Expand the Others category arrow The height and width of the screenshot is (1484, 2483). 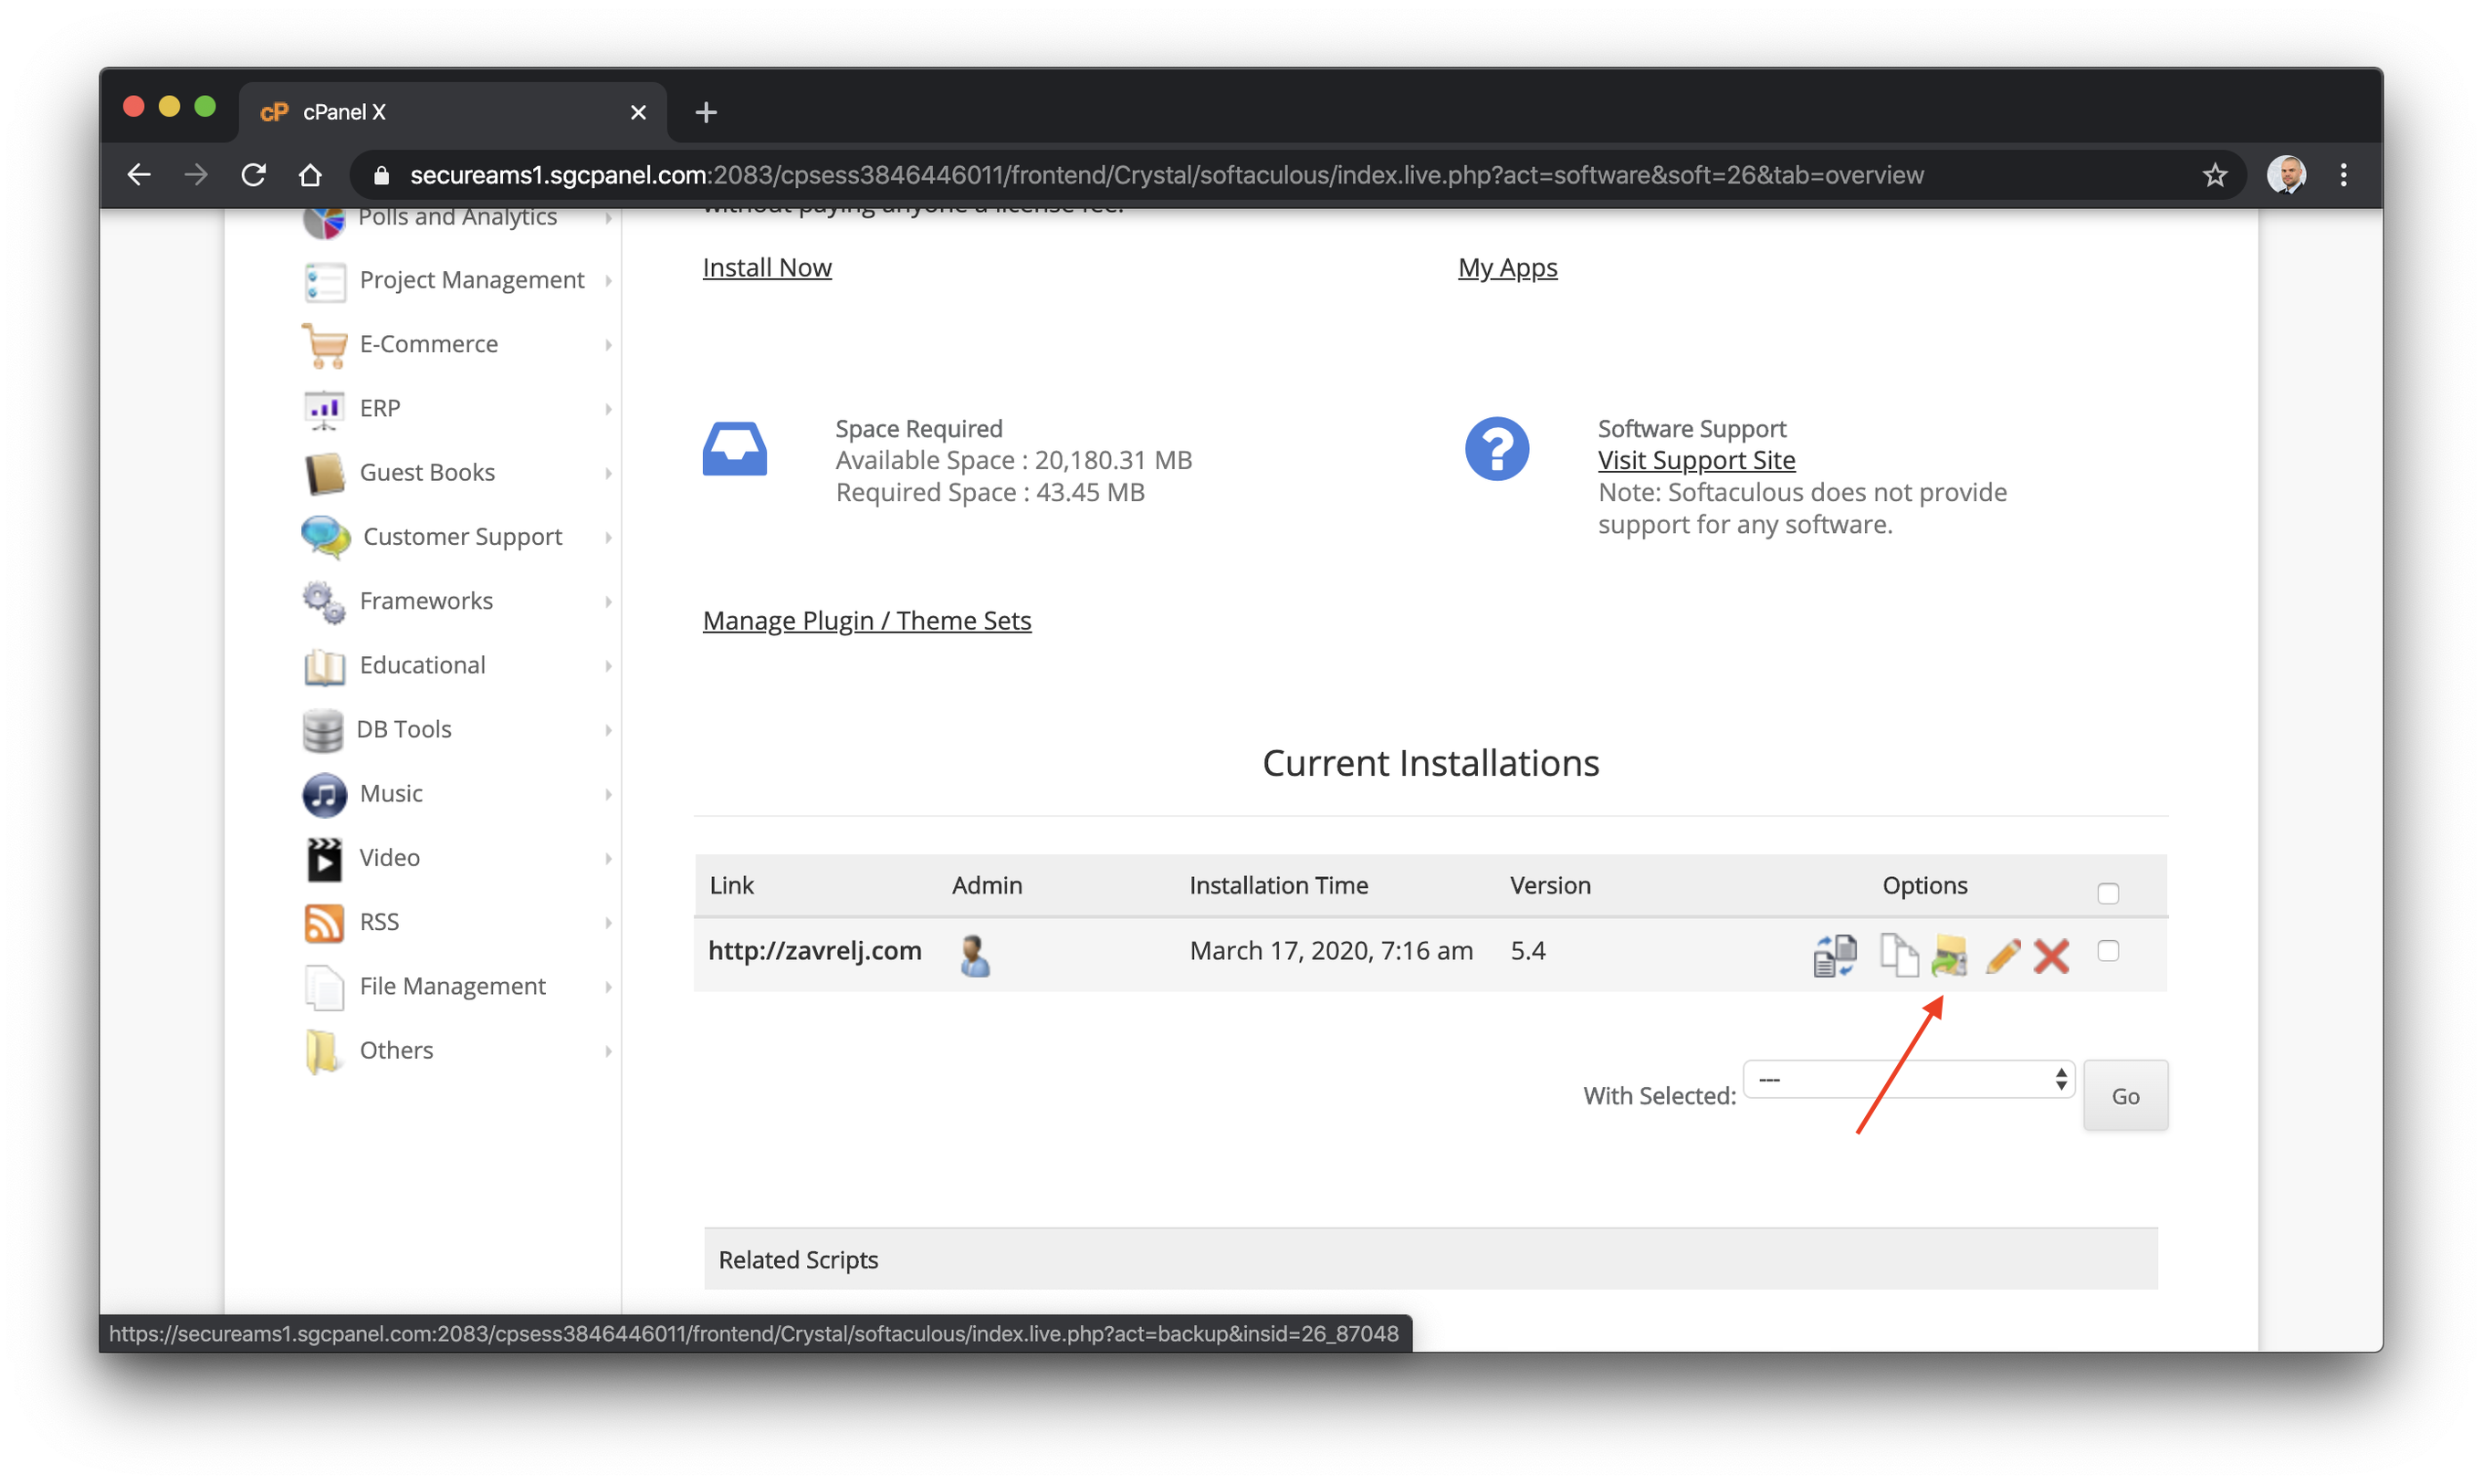pyautogui.click(x=607, y=1051)
